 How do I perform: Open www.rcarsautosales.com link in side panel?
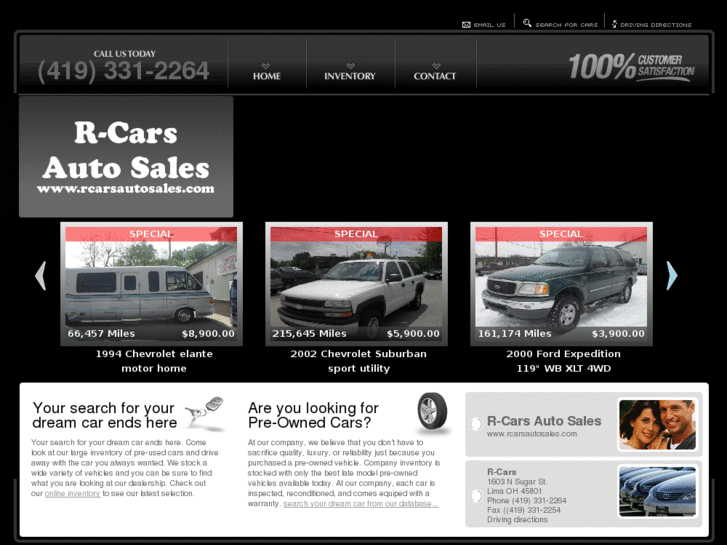pyautogui.click(x=532, y=434)
